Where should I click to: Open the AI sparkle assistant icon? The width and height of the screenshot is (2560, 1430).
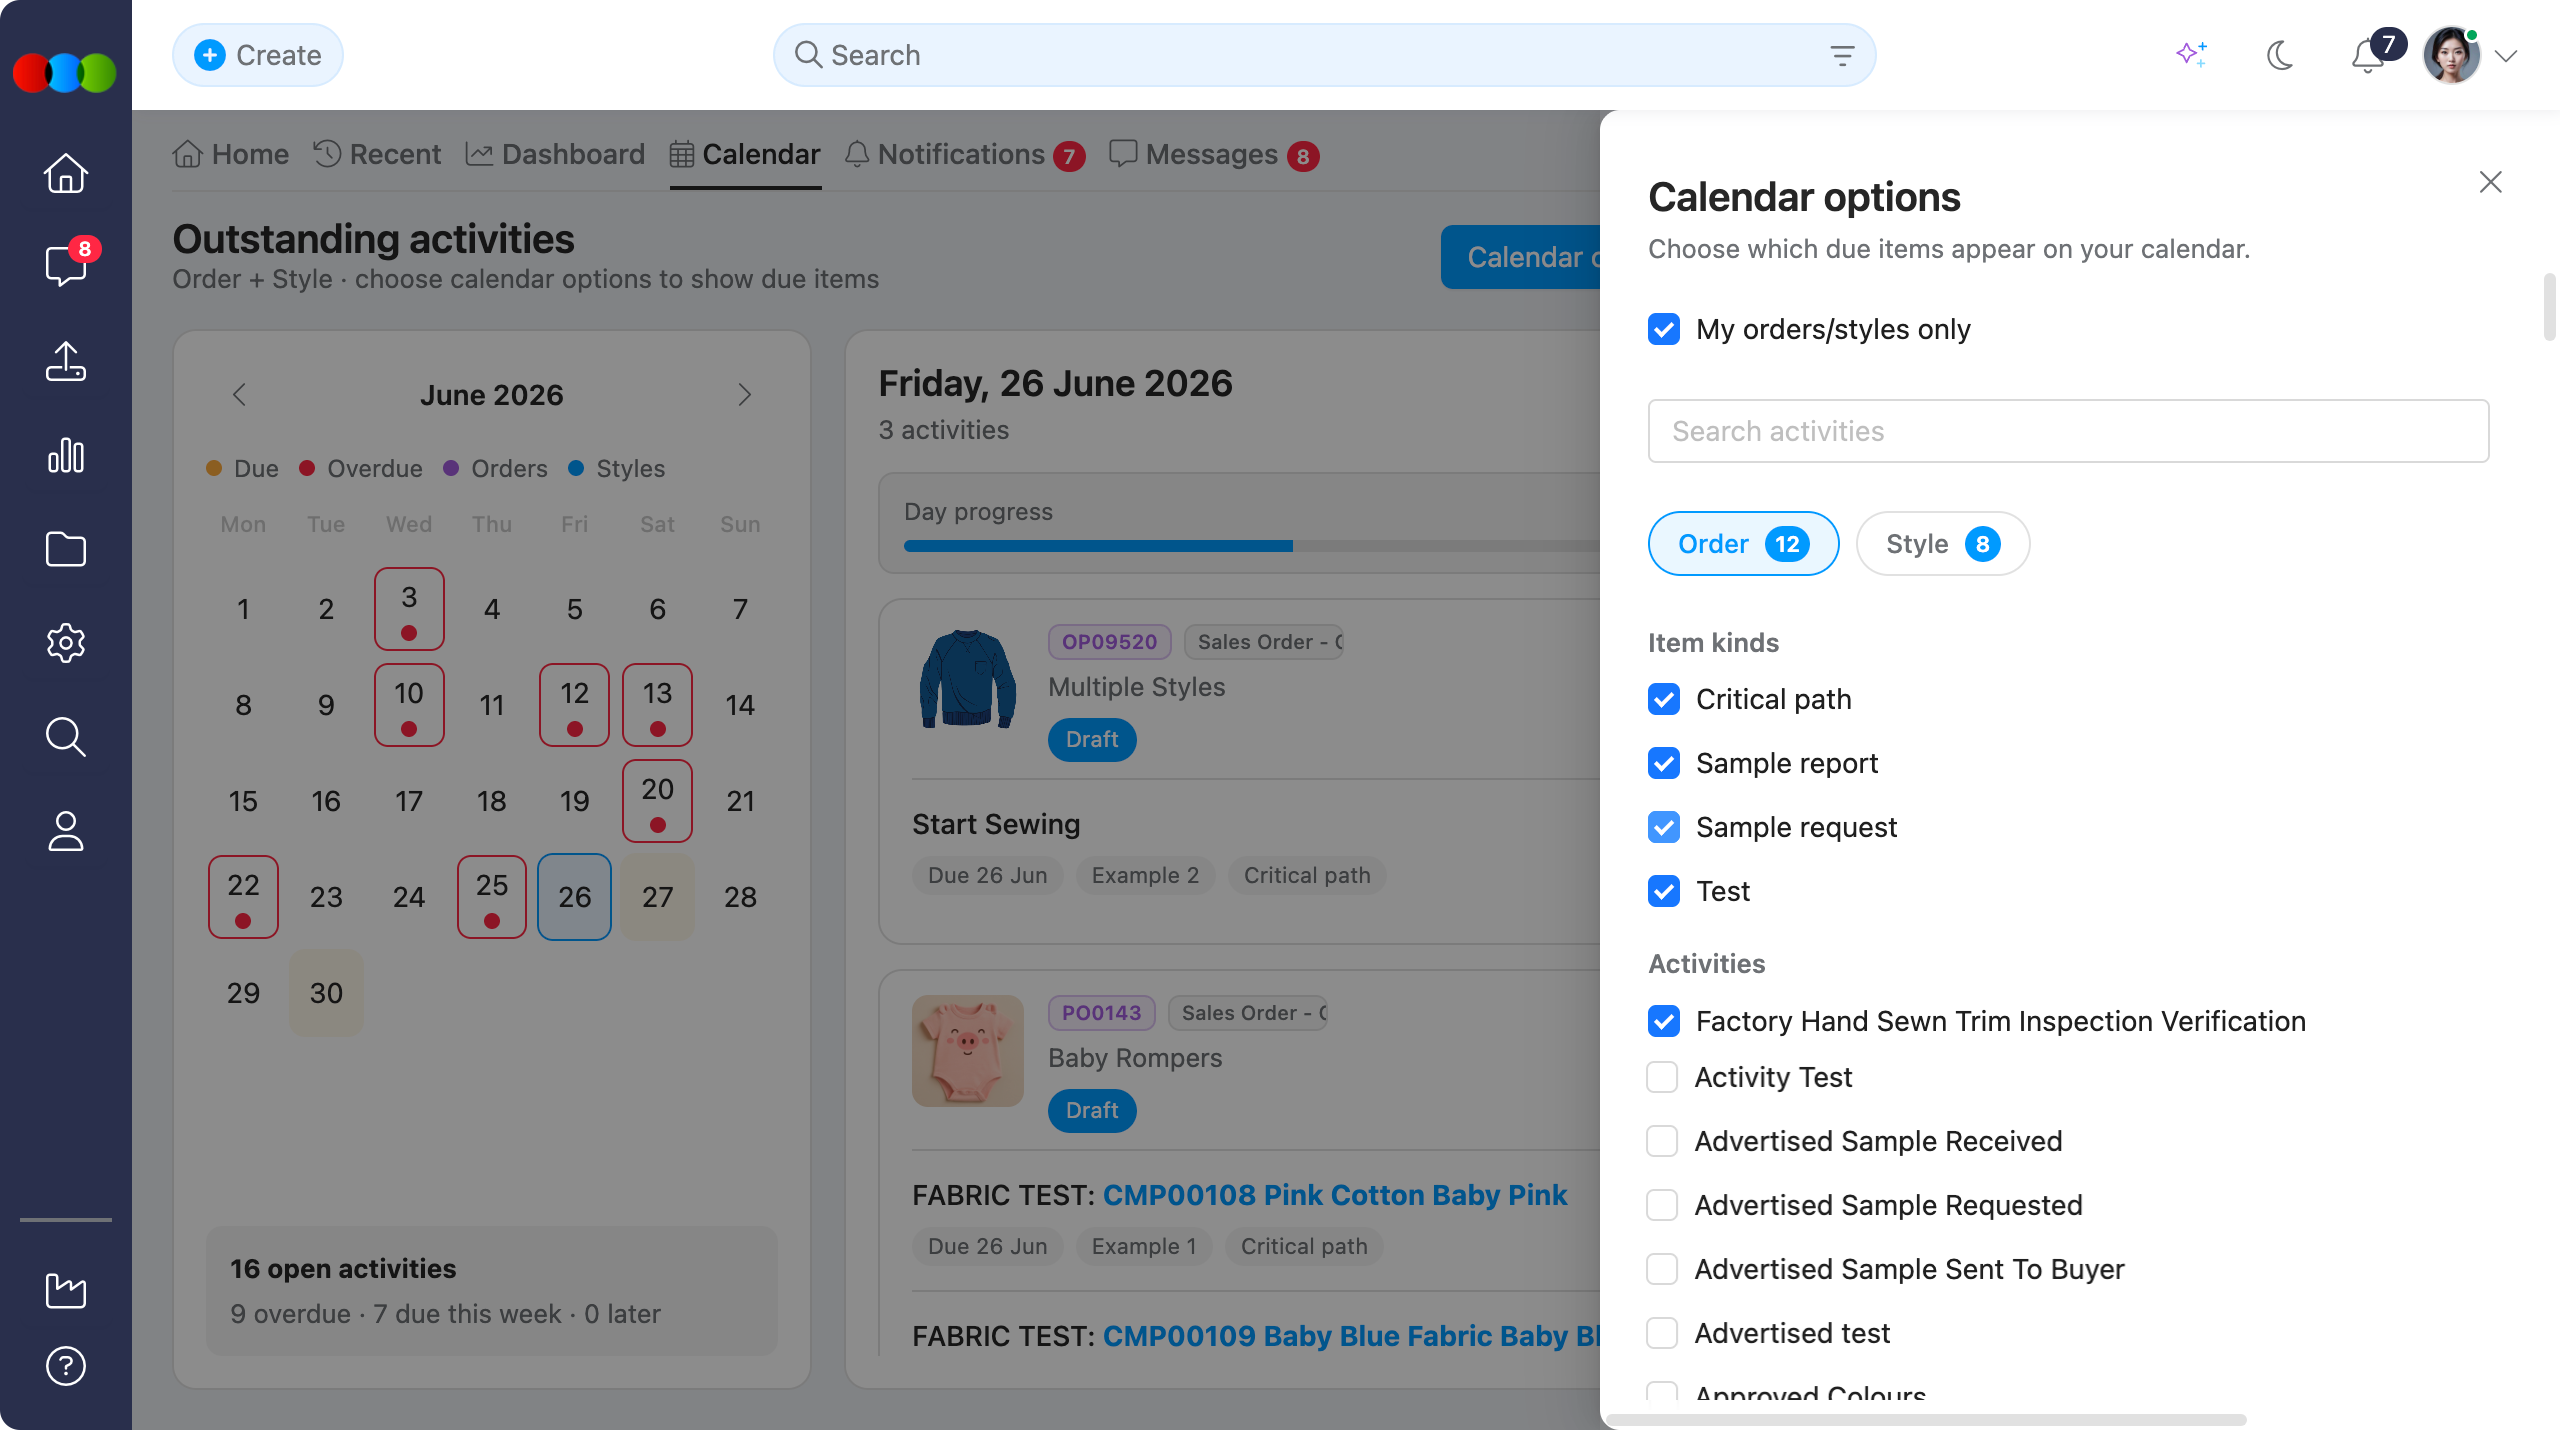click(2192, 54)
